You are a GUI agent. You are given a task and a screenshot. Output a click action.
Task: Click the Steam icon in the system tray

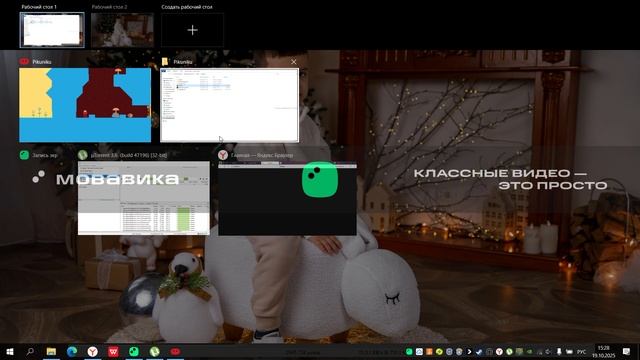tap(479, 351)
